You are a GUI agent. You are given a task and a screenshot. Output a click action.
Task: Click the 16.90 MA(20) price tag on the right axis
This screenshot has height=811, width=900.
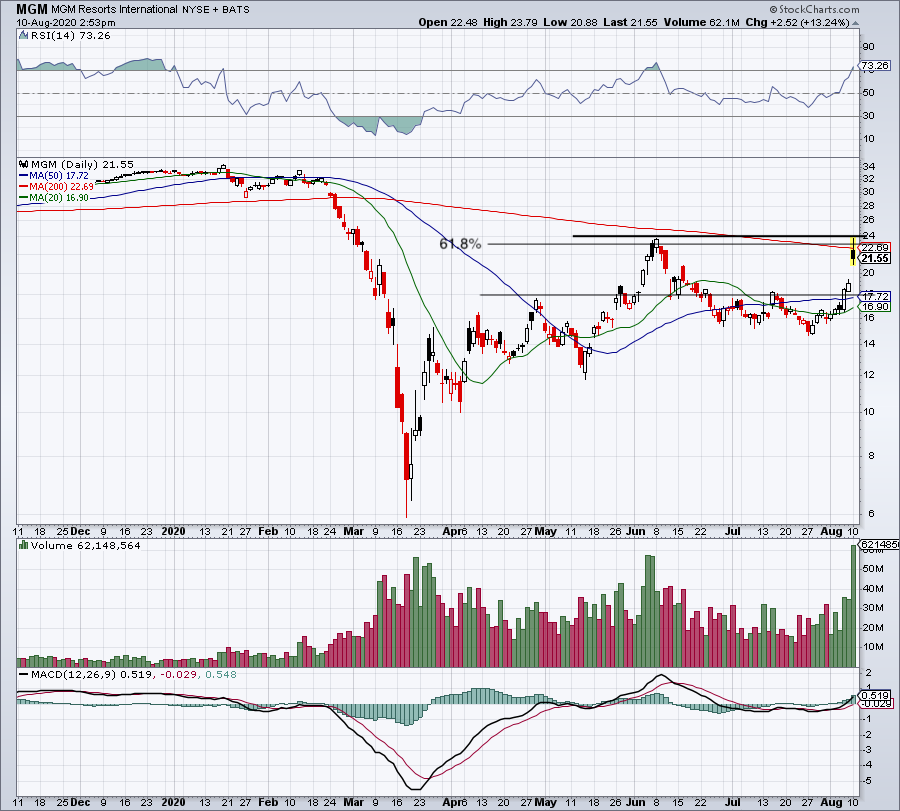point(875,306)
